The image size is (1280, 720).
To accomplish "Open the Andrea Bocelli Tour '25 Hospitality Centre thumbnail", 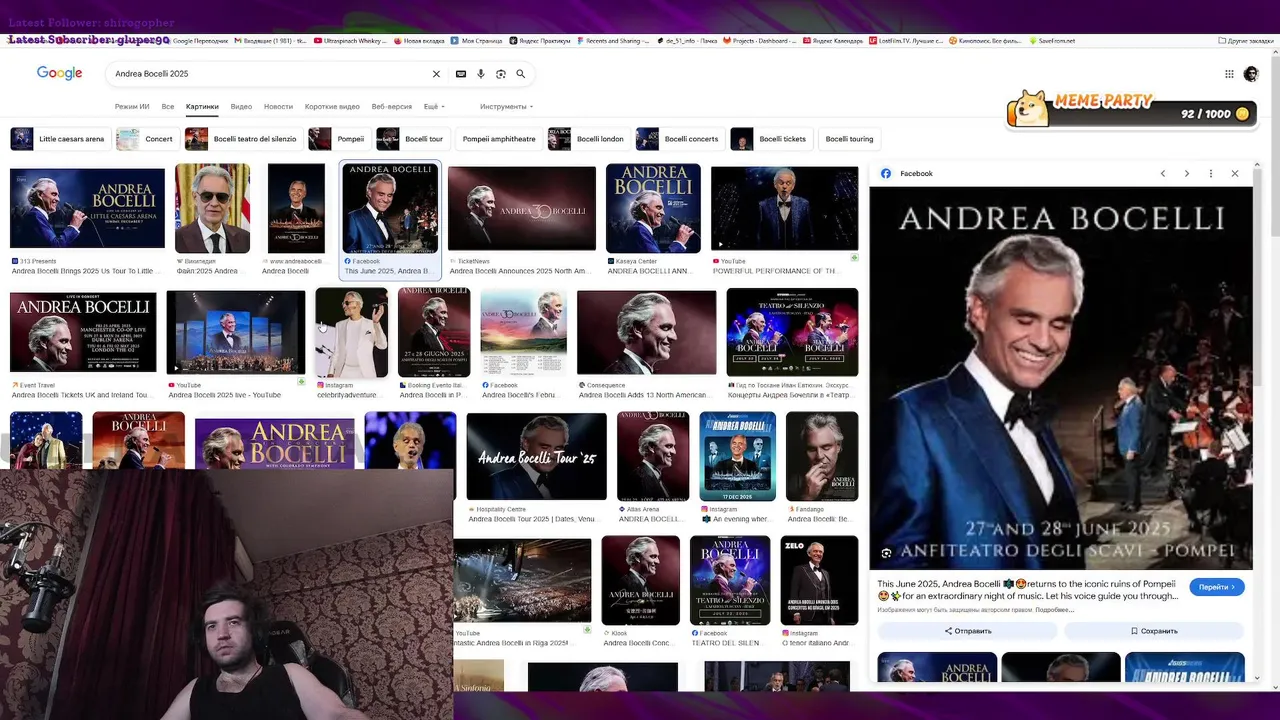I will [x=536, y=456].
